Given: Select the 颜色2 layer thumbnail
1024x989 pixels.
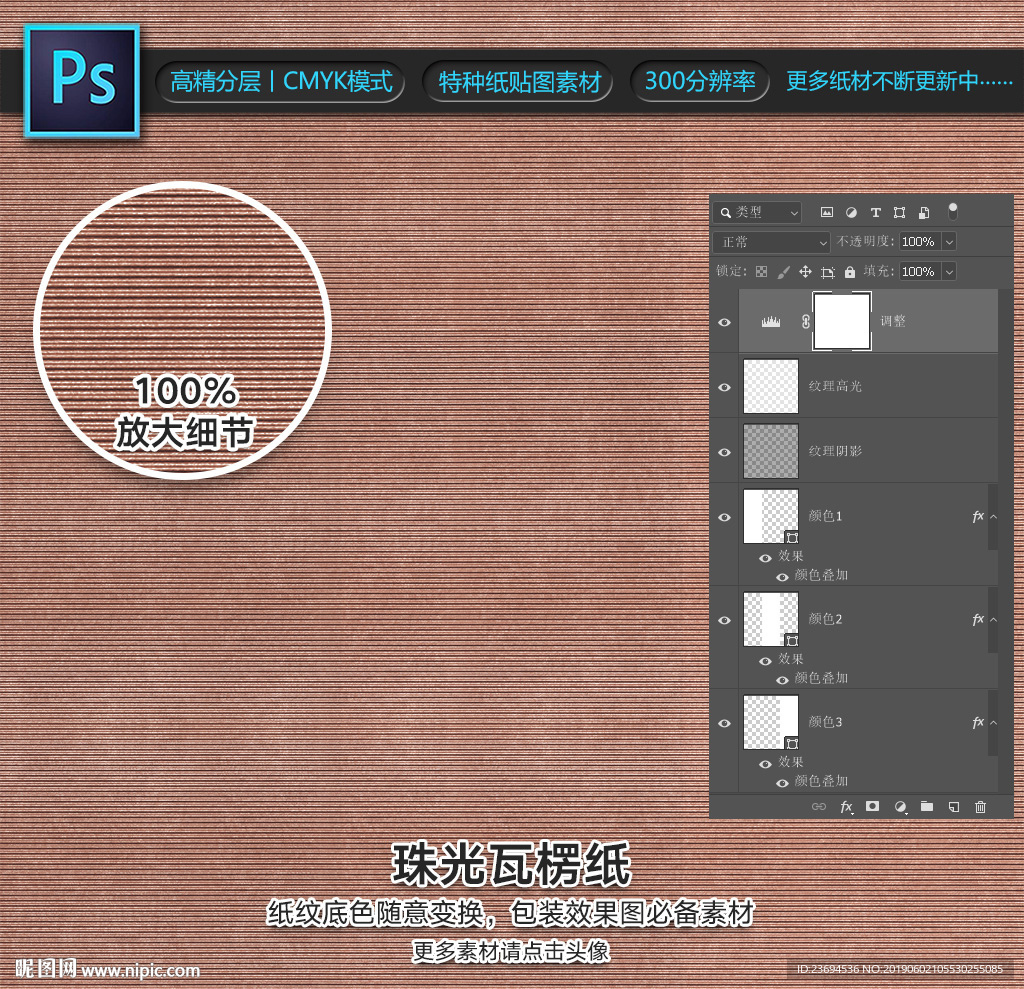Looking at the screenshot, I should click(771, 619).
